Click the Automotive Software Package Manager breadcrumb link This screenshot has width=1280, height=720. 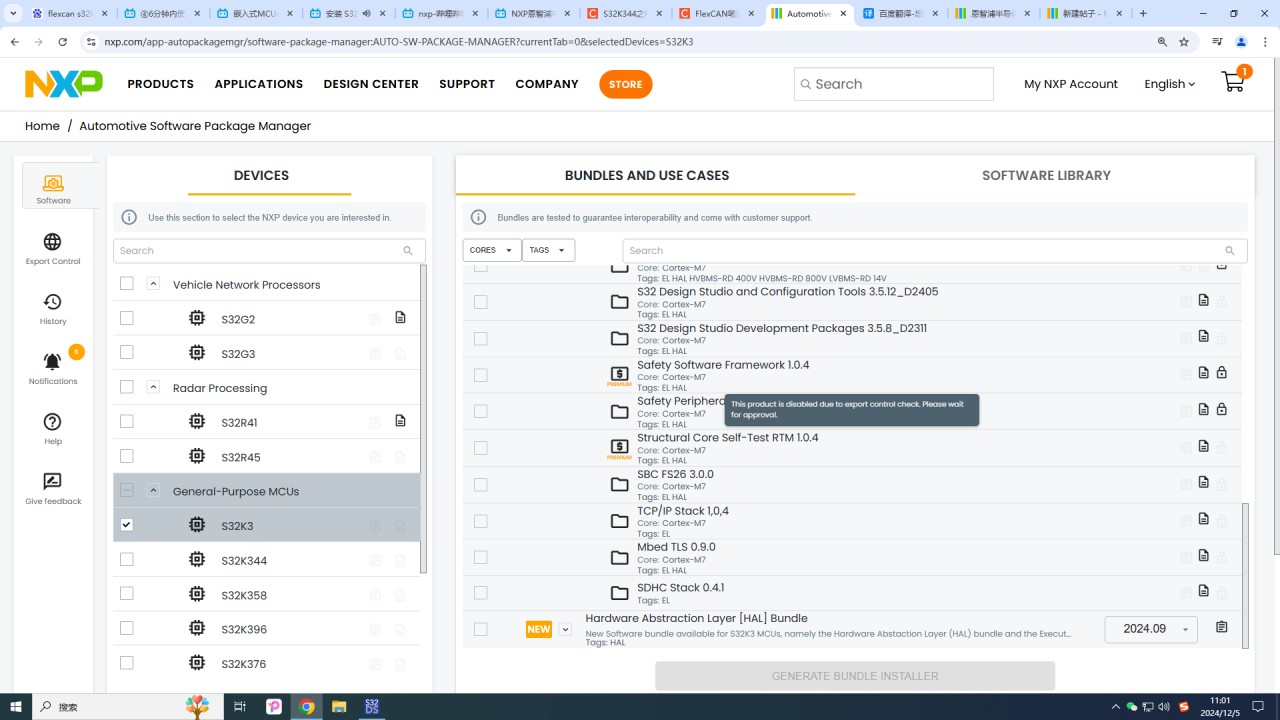click(x=195, y=126)
